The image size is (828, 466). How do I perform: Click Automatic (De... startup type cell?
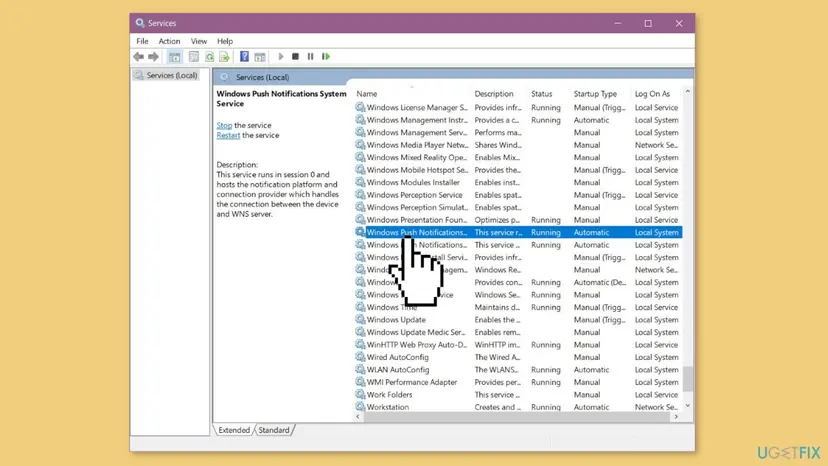(599, 282)
